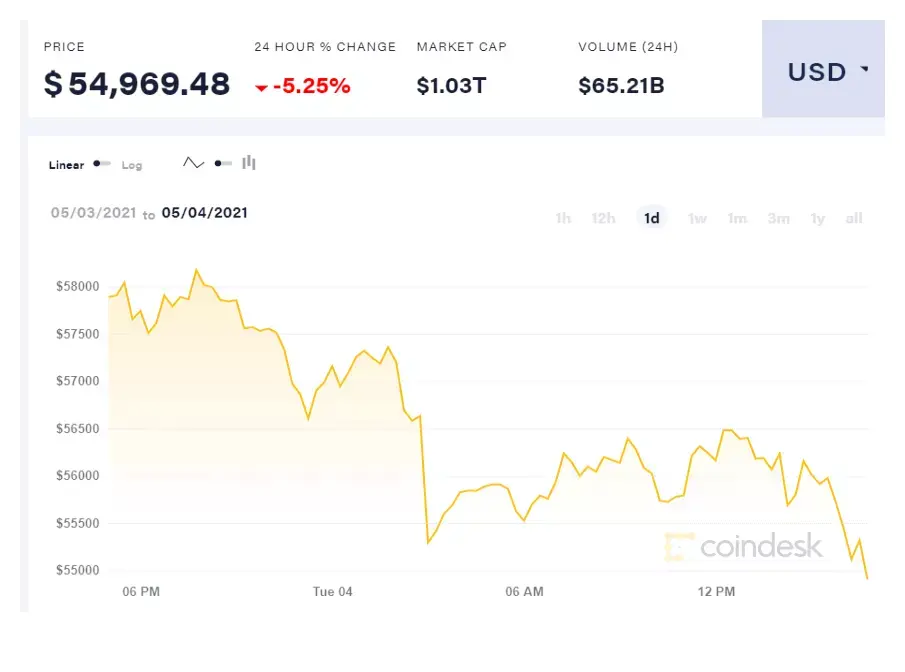The image size is (905, 672).
Task: Click the red down-arrow change indicator
Action: (261, 88)
